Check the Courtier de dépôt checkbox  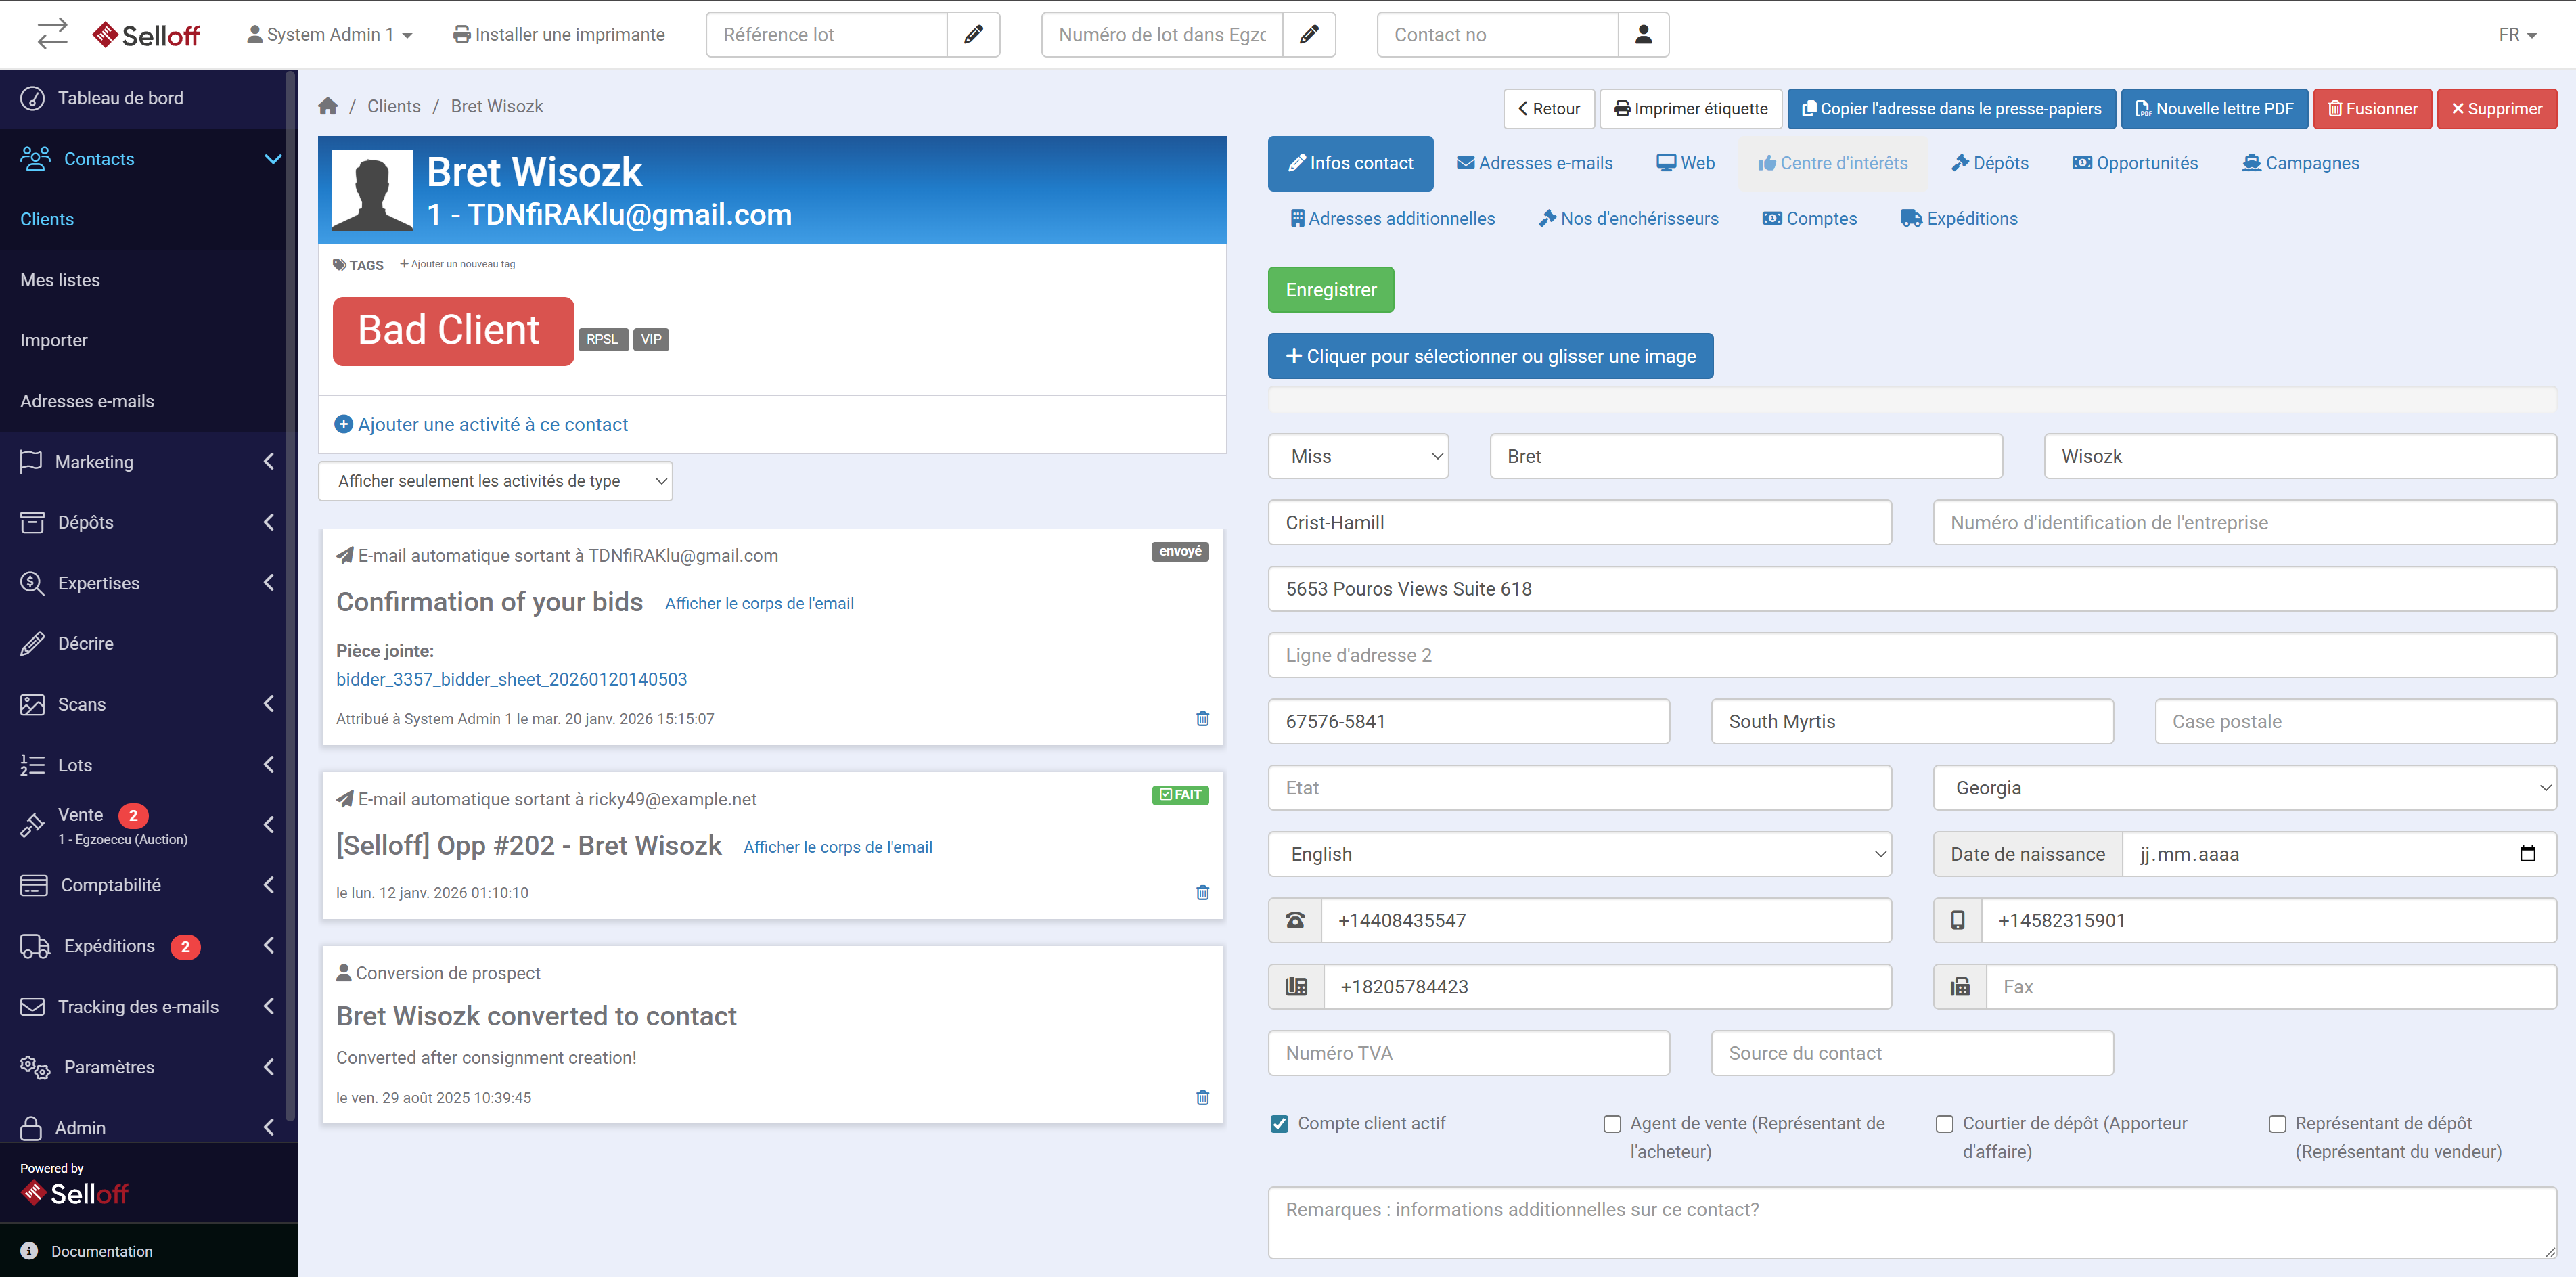1944,1123
